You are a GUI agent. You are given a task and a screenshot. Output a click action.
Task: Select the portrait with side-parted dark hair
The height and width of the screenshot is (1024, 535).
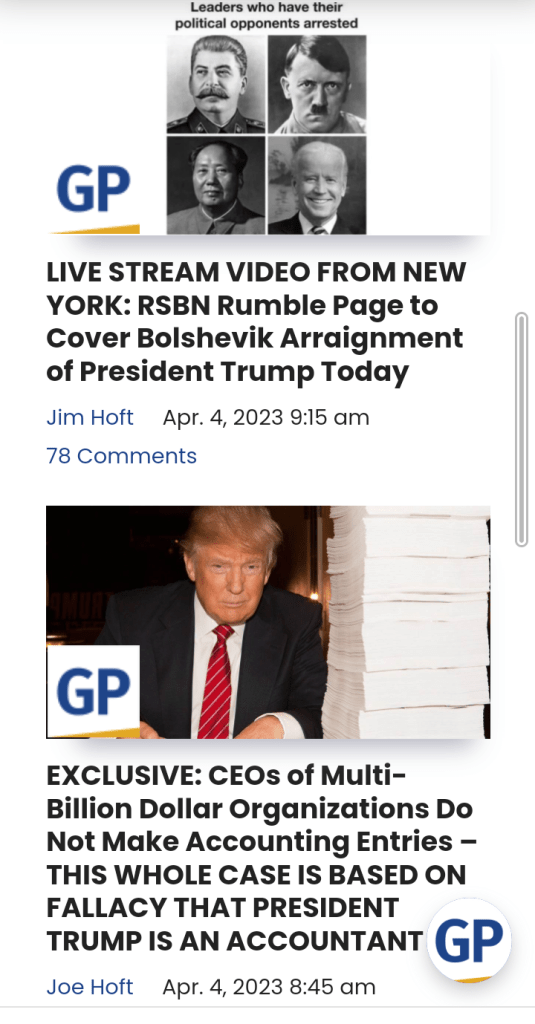point(317,84)
